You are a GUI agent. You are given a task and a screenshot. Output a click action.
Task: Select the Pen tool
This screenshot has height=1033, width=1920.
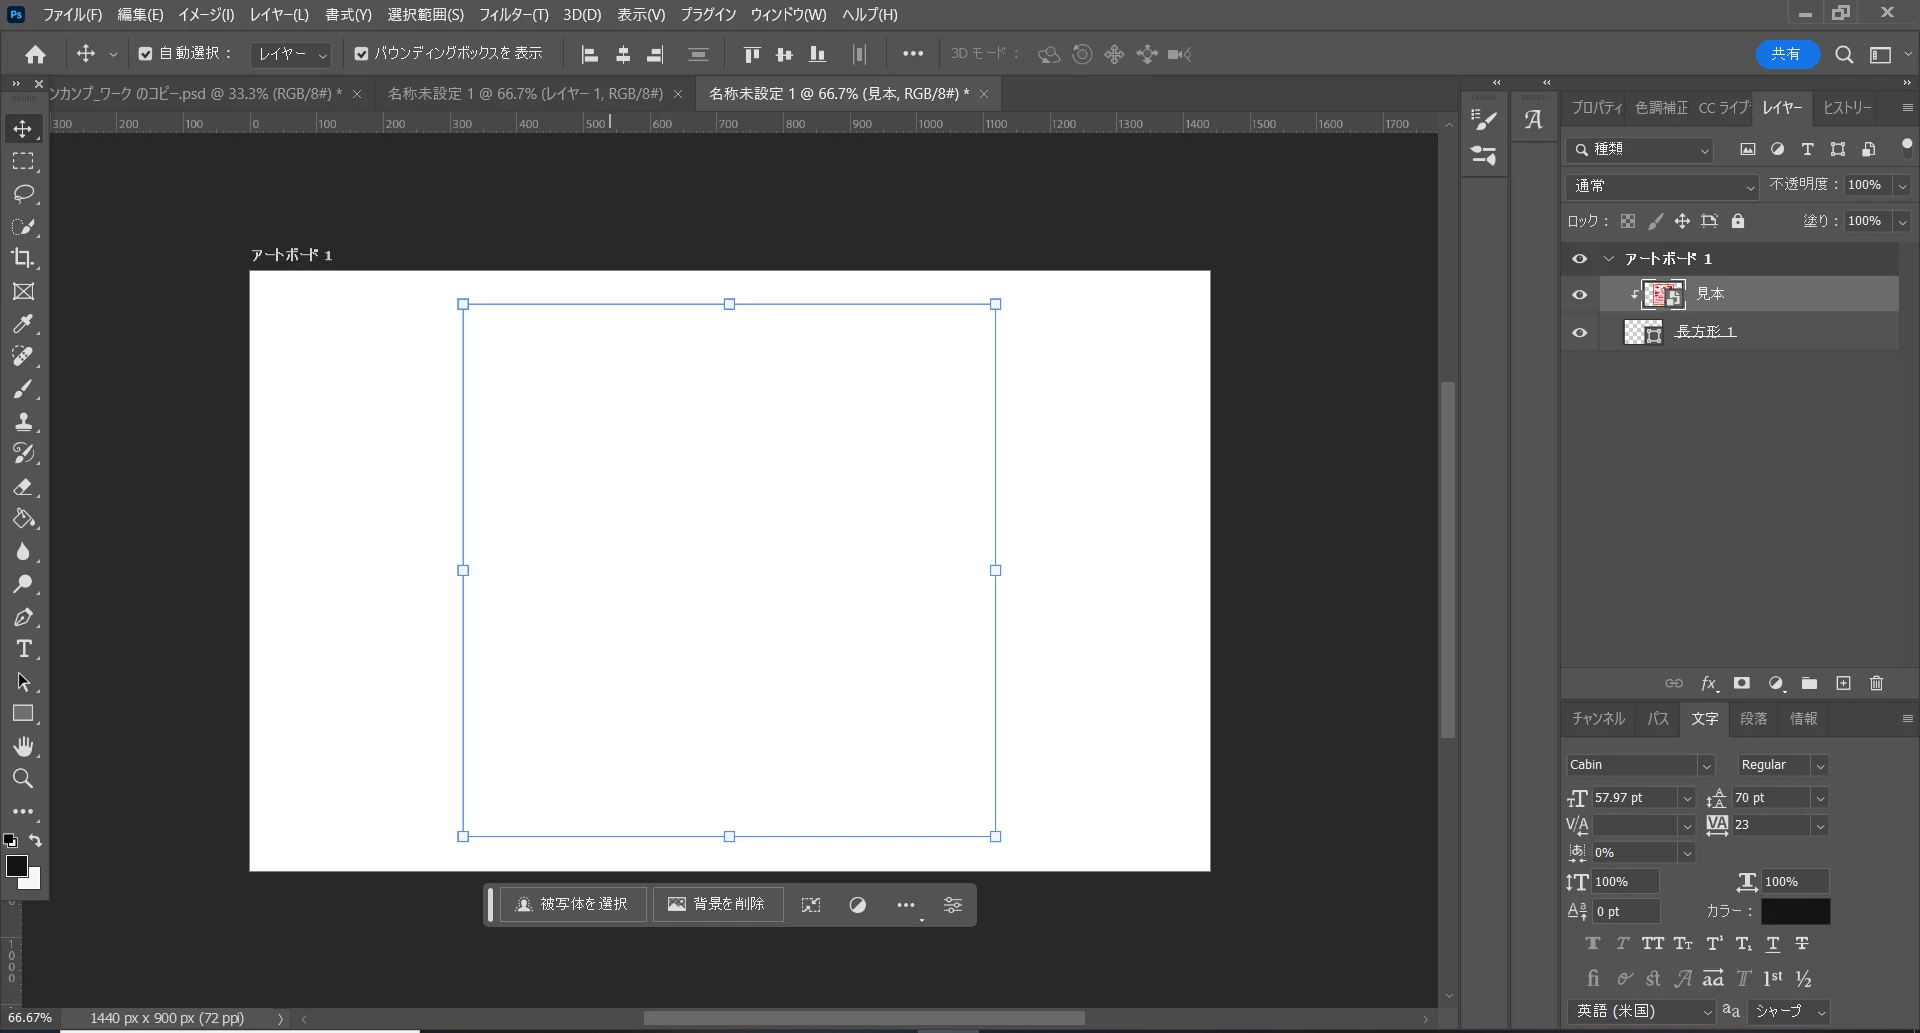pyautogui.click(x=23, y=617)
